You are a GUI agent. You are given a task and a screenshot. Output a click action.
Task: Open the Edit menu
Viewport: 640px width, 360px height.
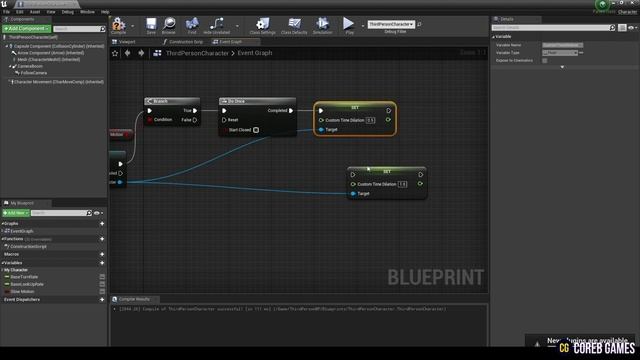pyautogui.click(x=20, y=12)
